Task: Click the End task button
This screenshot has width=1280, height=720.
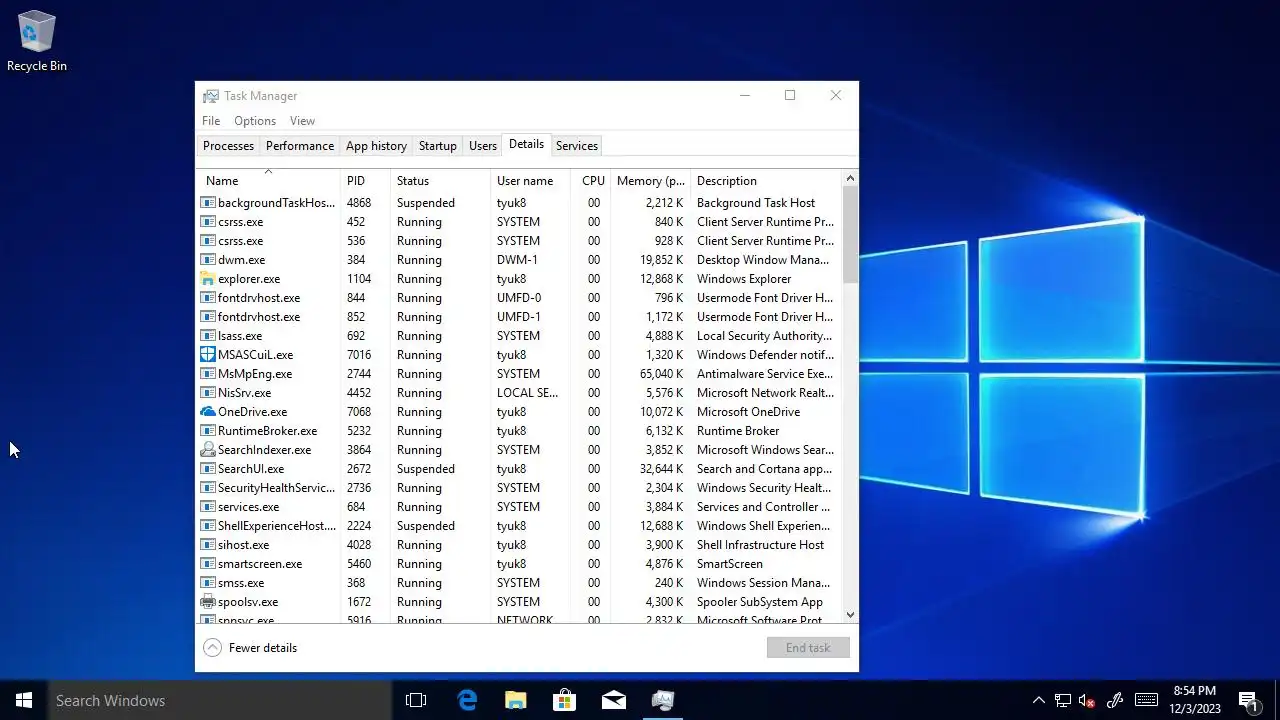Action: pyautogui.click(x=808, y=648)
